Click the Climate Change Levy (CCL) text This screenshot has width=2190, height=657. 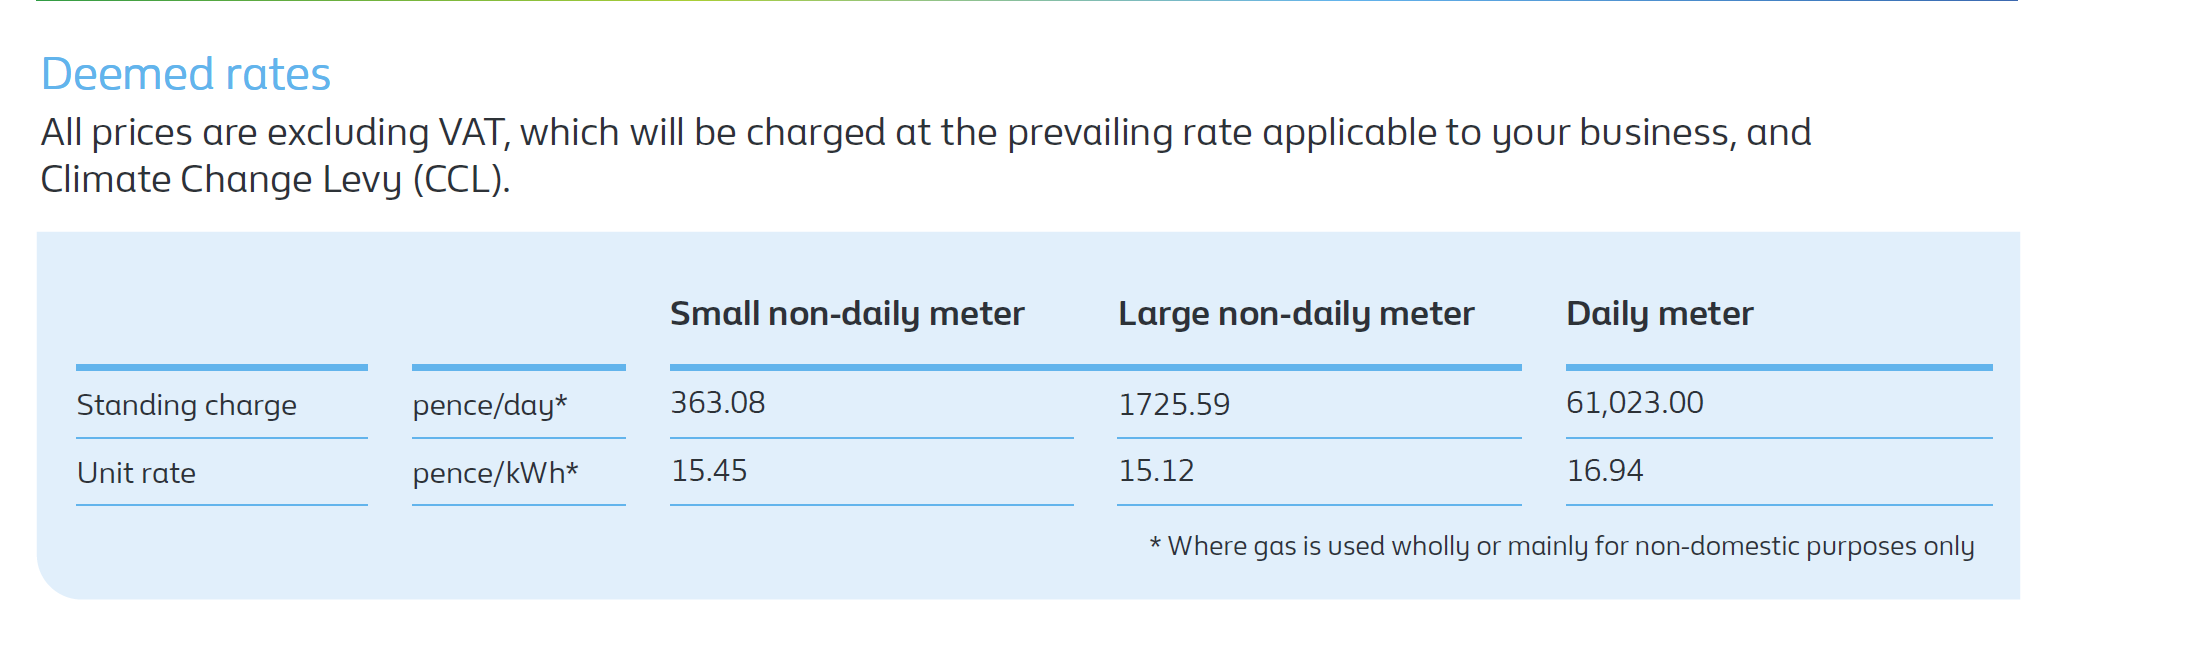[x=275, y=180]
